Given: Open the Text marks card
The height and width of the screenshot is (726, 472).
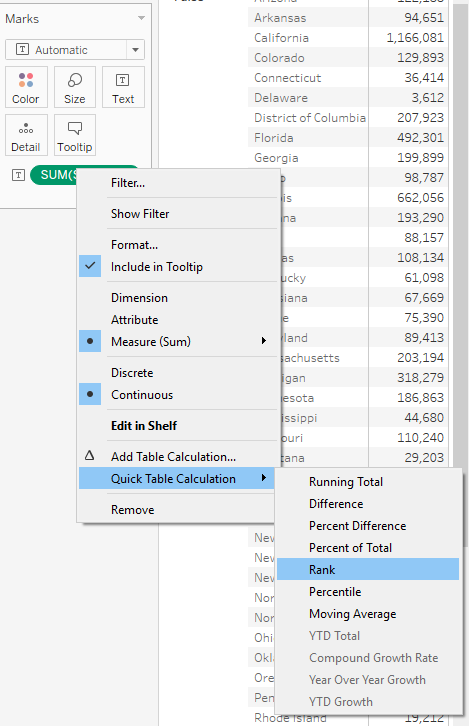Looking at the screenshot, I should click(123, 87).
